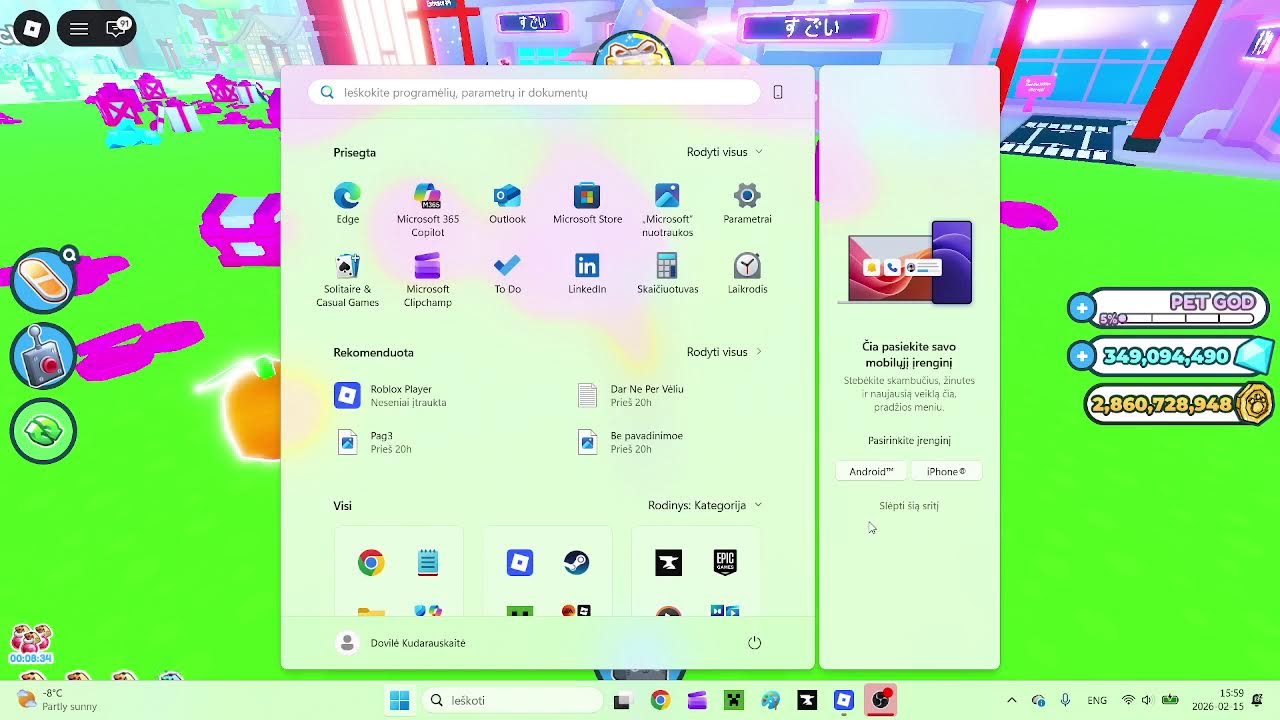Open Task View on the taskbar
This screenshot has height=720, width=1280.
click(x=622, y=701)
